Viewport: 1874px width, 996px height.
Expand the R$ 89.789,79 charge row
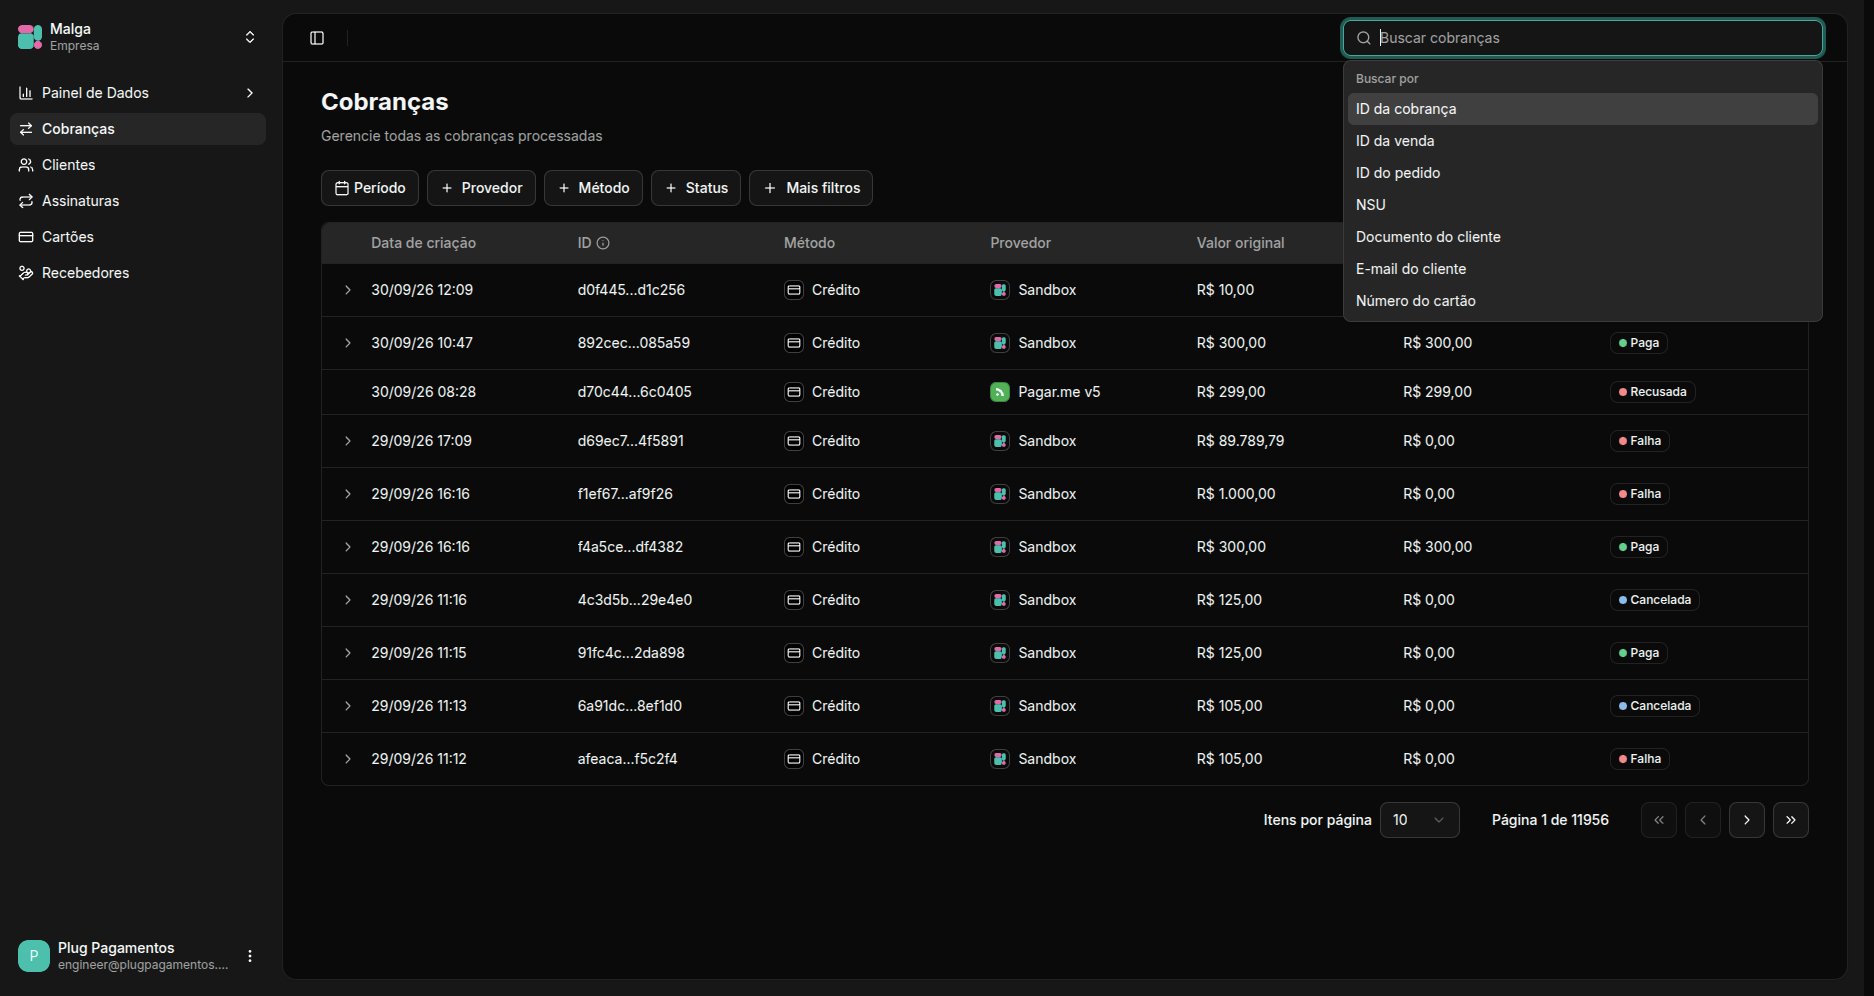(348, 441)
